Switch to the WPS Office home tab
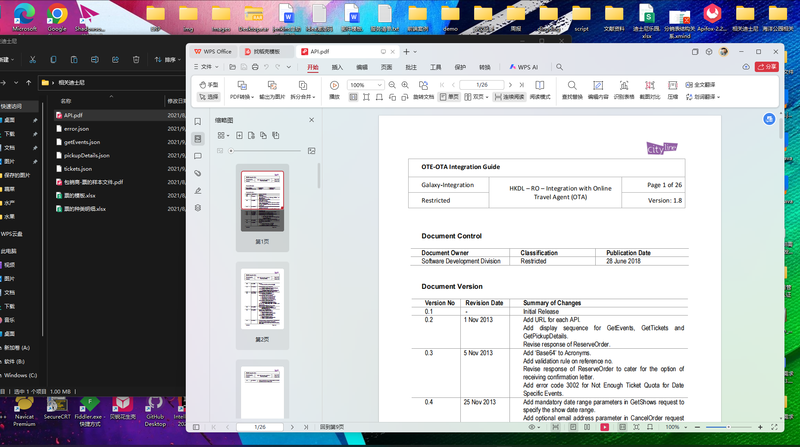 click(213, 52)
